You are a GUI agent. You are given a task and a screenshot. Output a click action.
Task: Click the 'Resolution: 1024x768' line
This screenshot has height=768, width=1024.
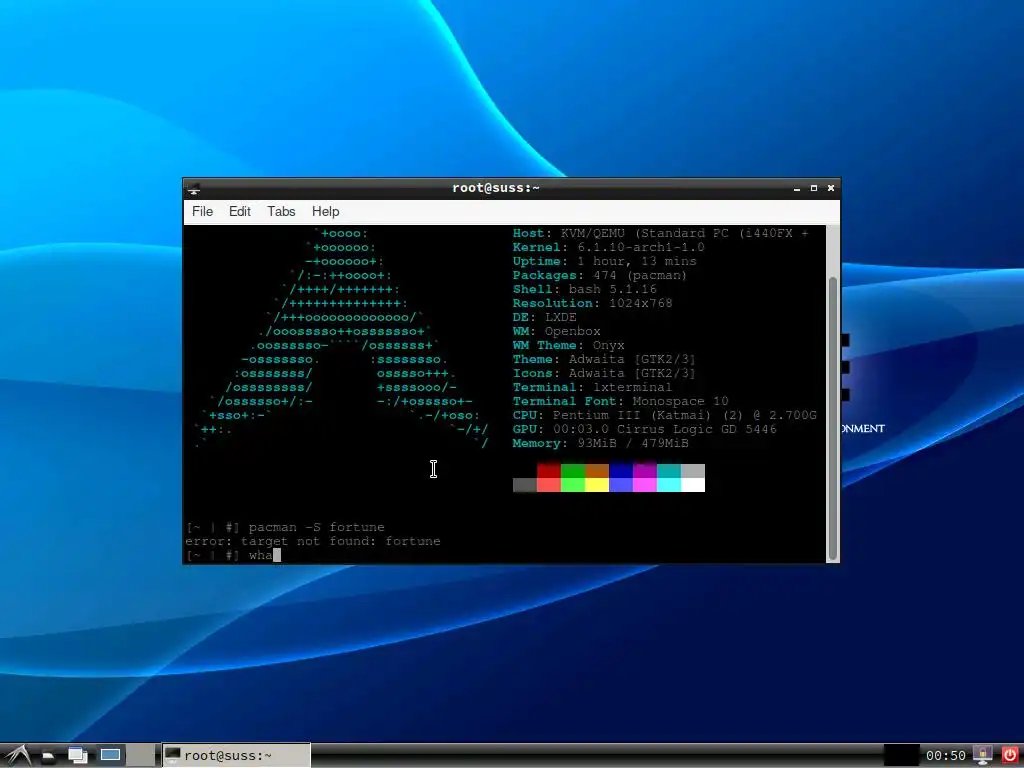(592, 303)
